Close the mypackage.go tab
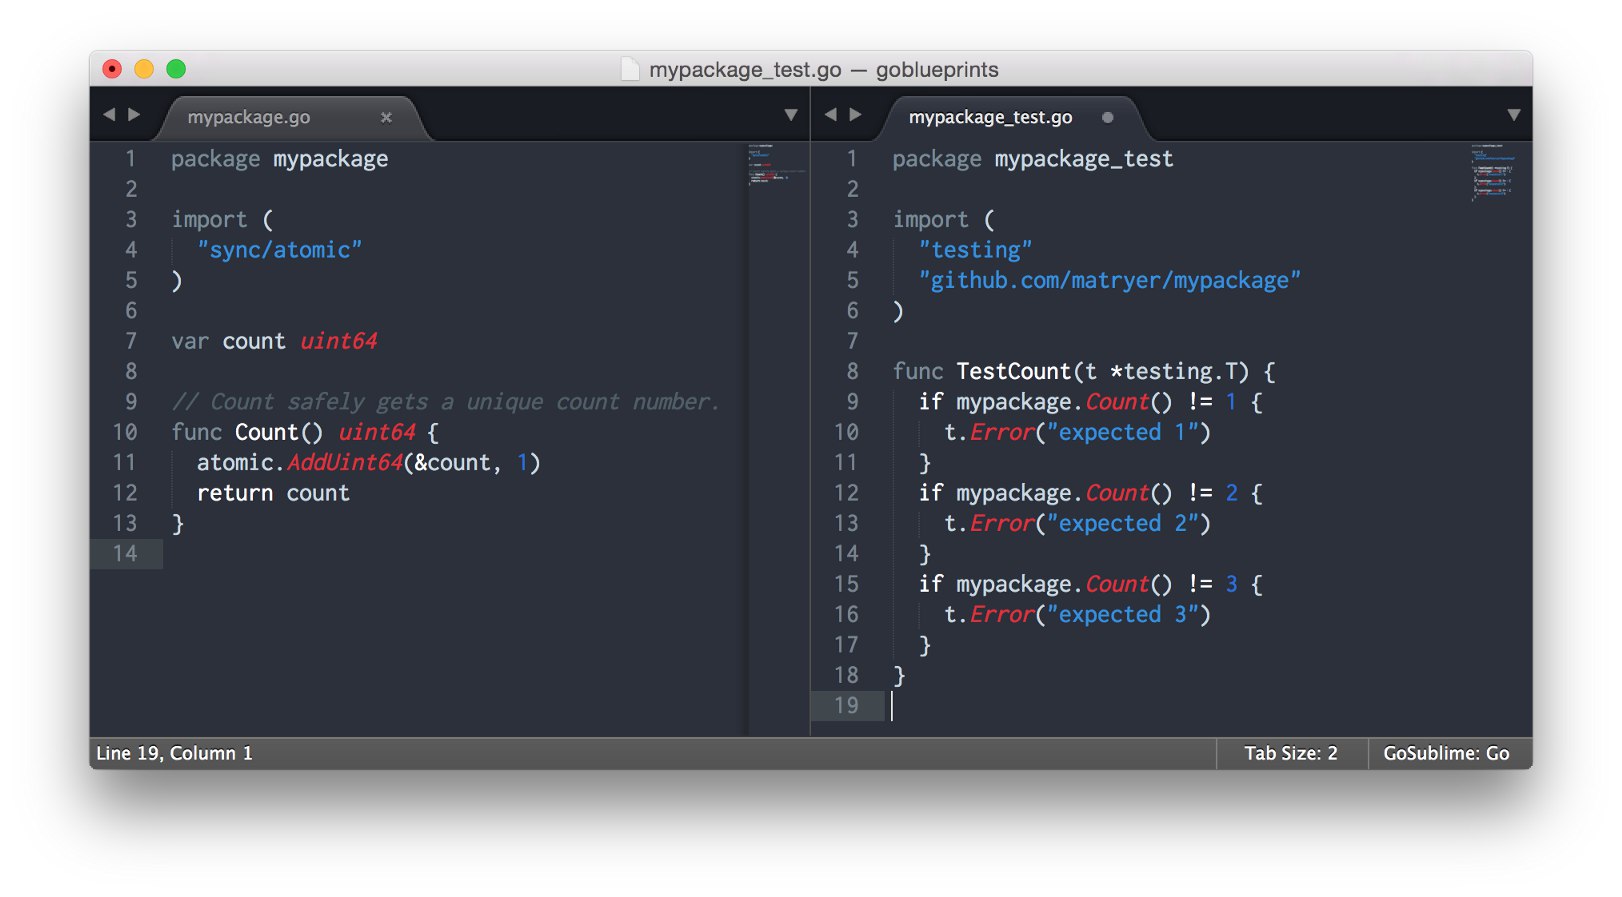The height and width of the screenshot is (897, 1622). point(386,117)
